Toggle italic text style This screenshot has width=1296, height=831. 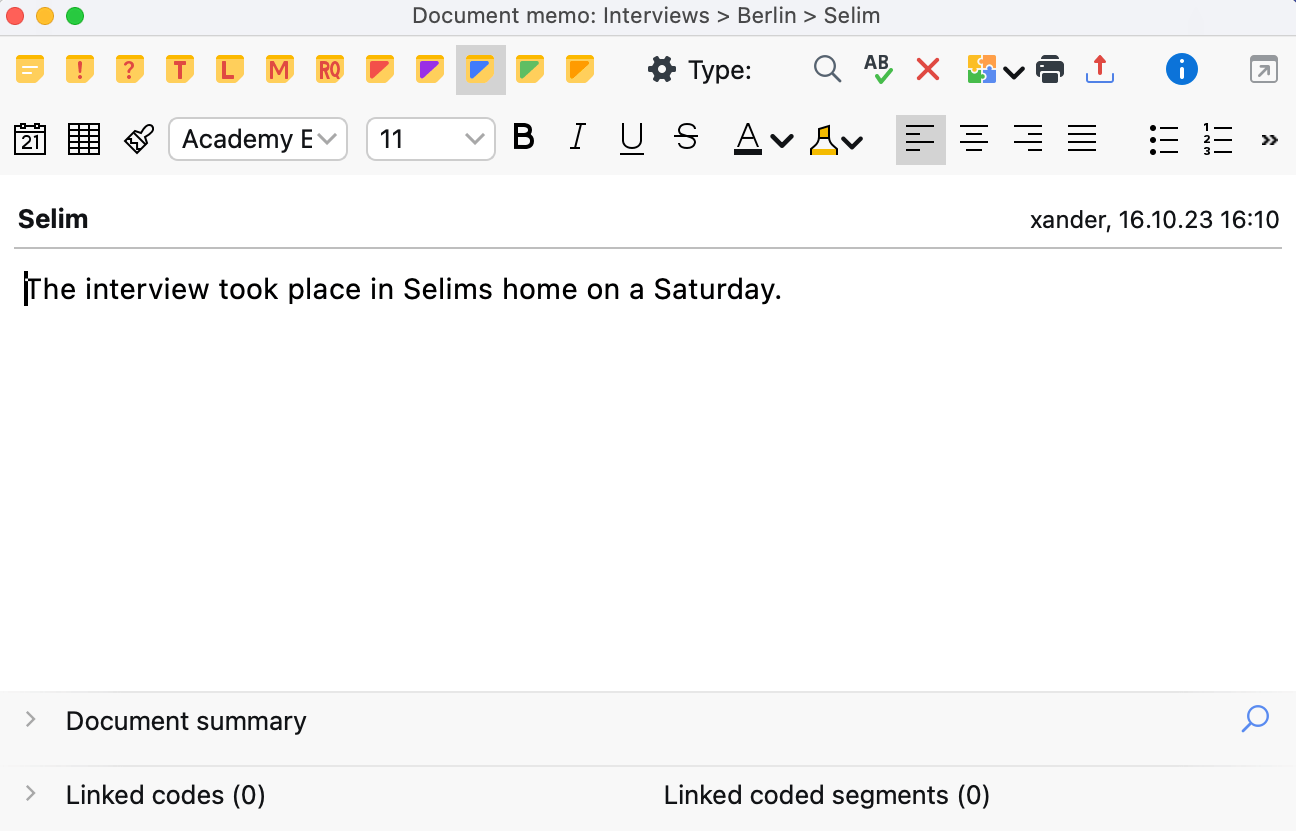(x=577, y=139)
